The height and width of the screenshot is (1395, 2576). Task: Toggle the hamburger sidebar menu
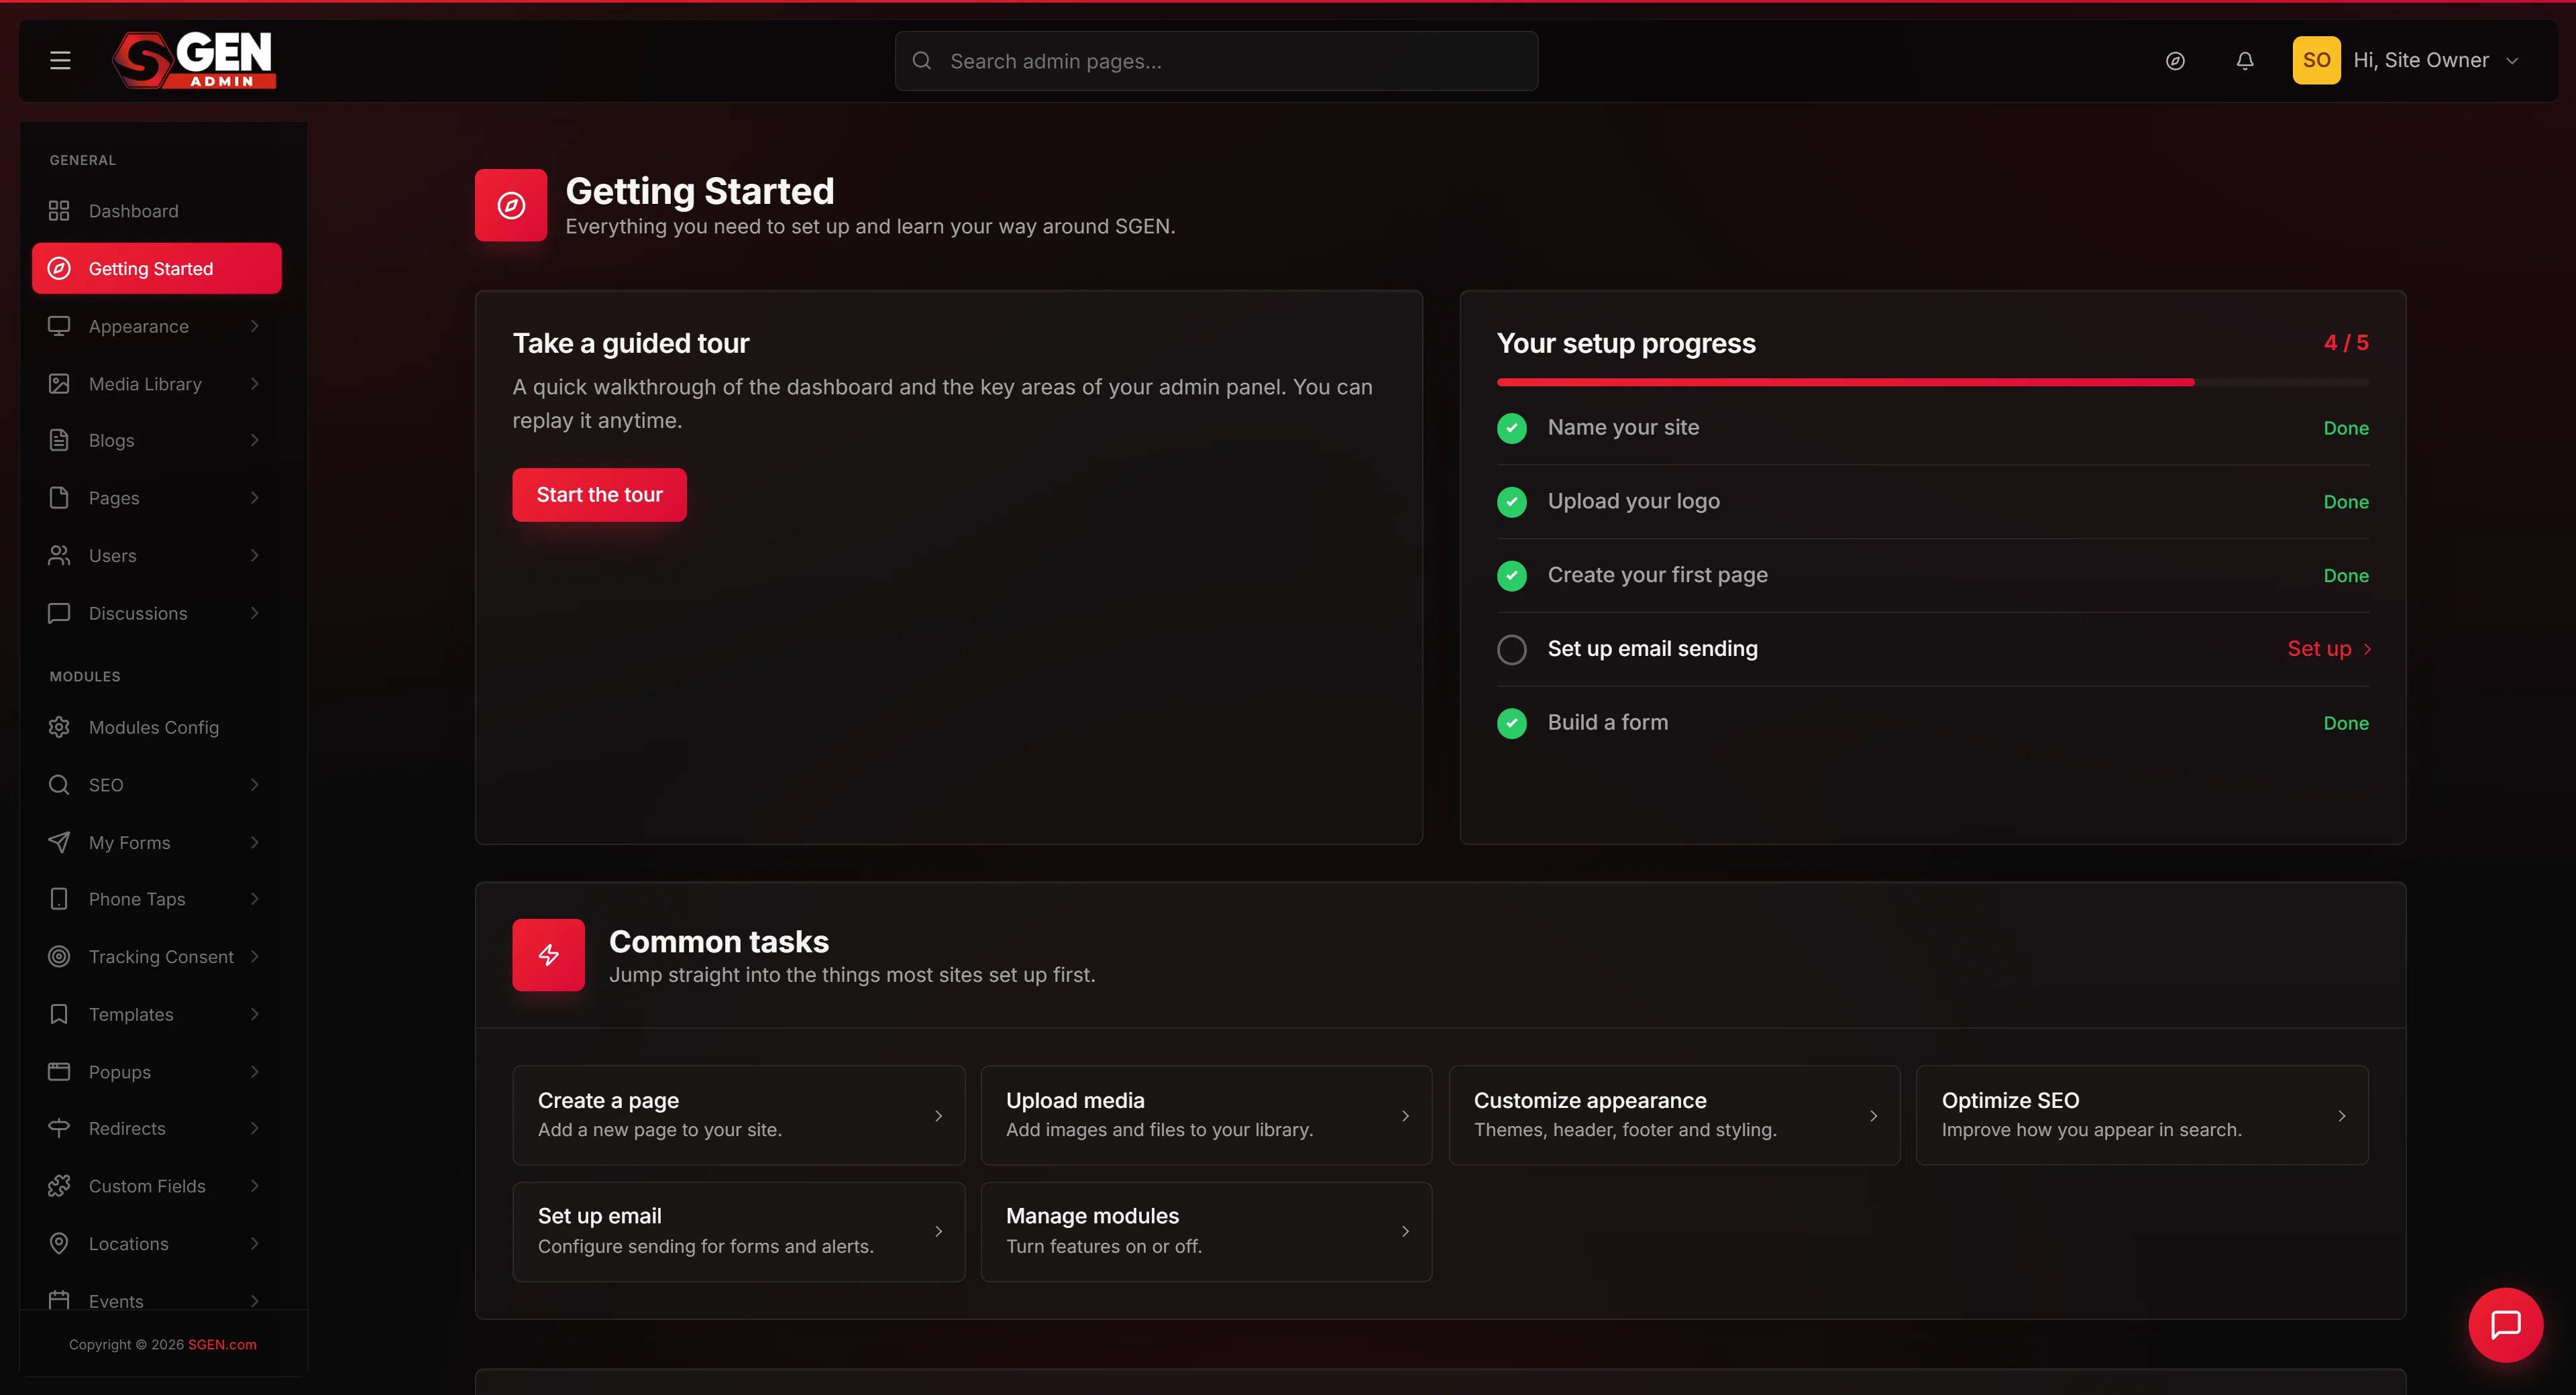60,61
